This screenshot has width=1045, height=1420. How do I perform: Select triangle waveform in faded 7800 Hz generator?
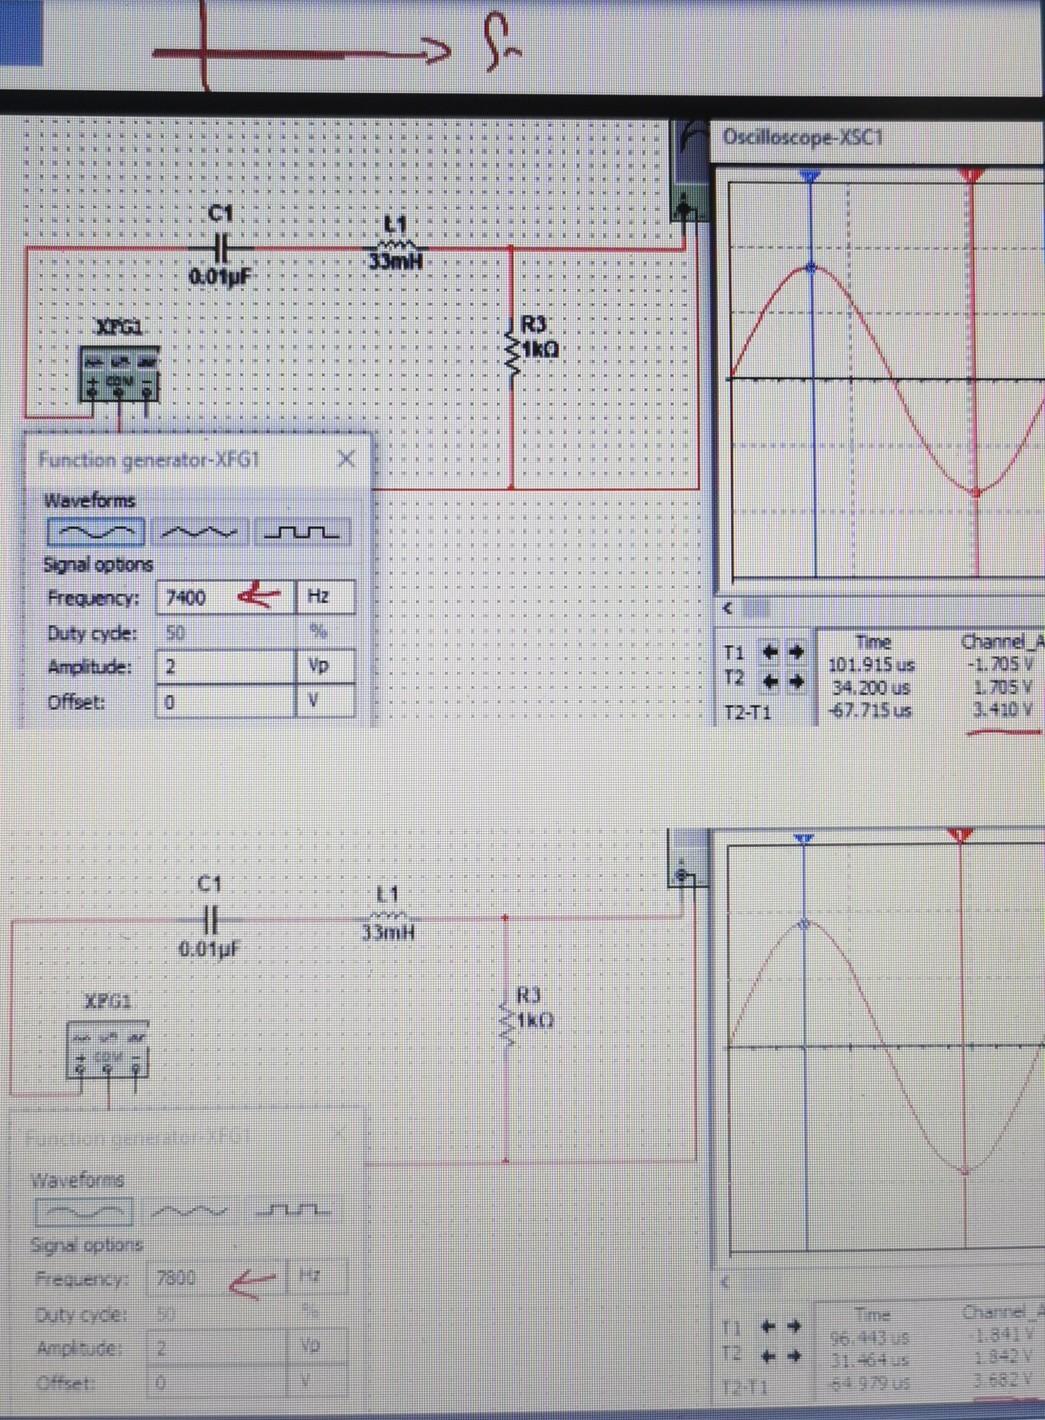click(188, 1212)
